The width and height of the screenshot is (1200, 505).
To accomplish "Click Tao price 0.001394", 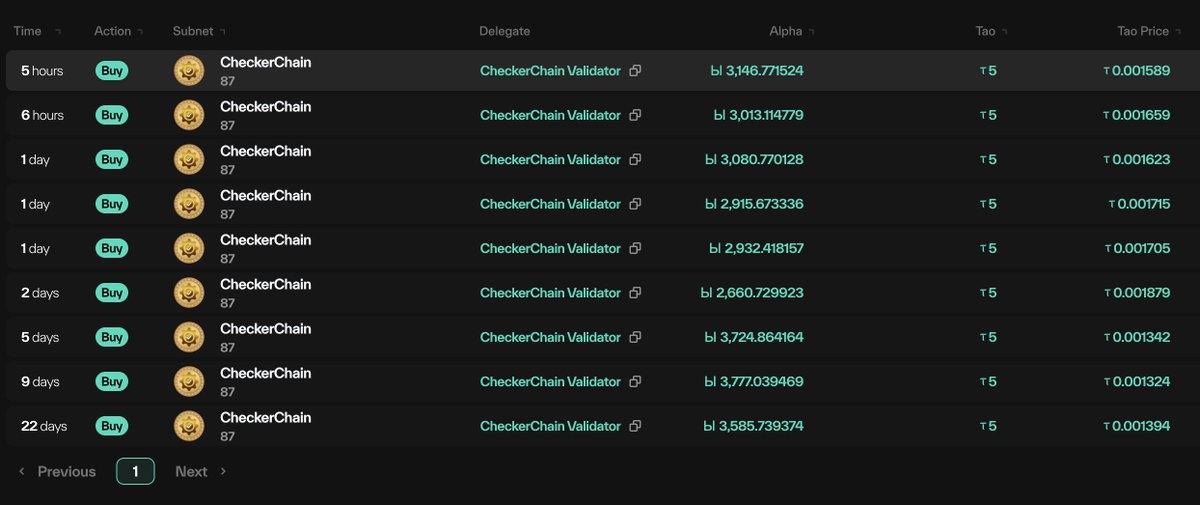I will pos(1136,426).
